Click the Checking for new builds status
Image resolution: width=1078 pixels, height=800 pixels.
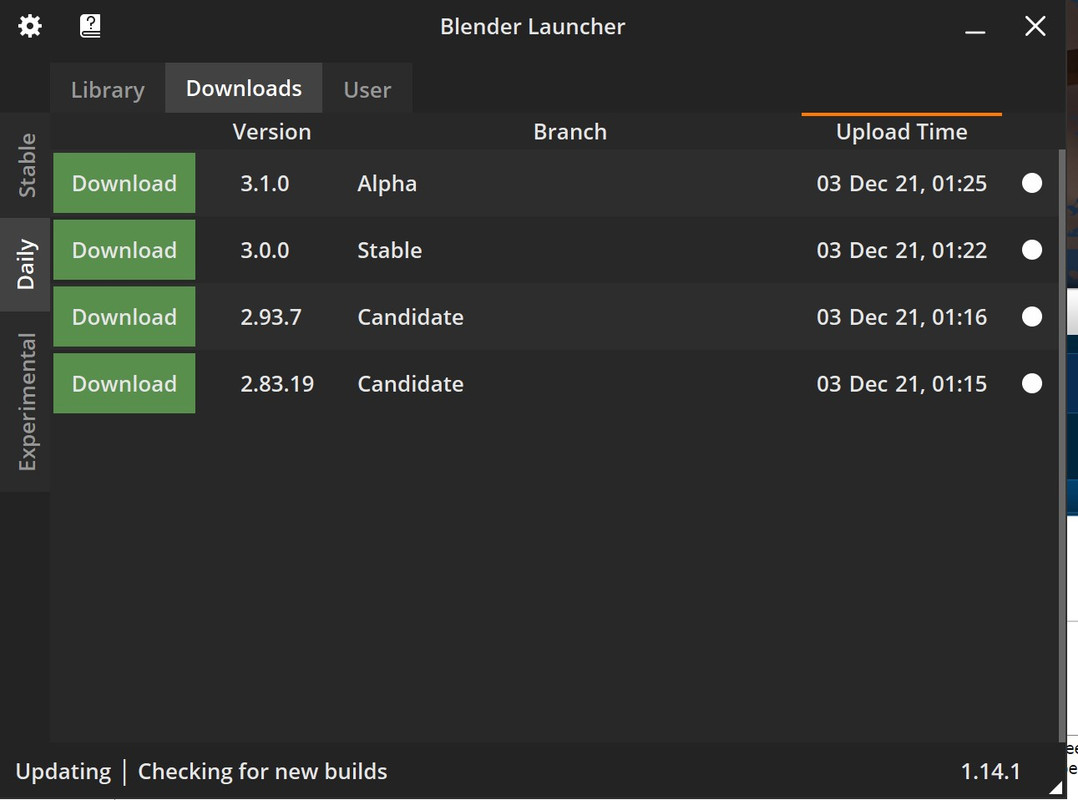263,771
